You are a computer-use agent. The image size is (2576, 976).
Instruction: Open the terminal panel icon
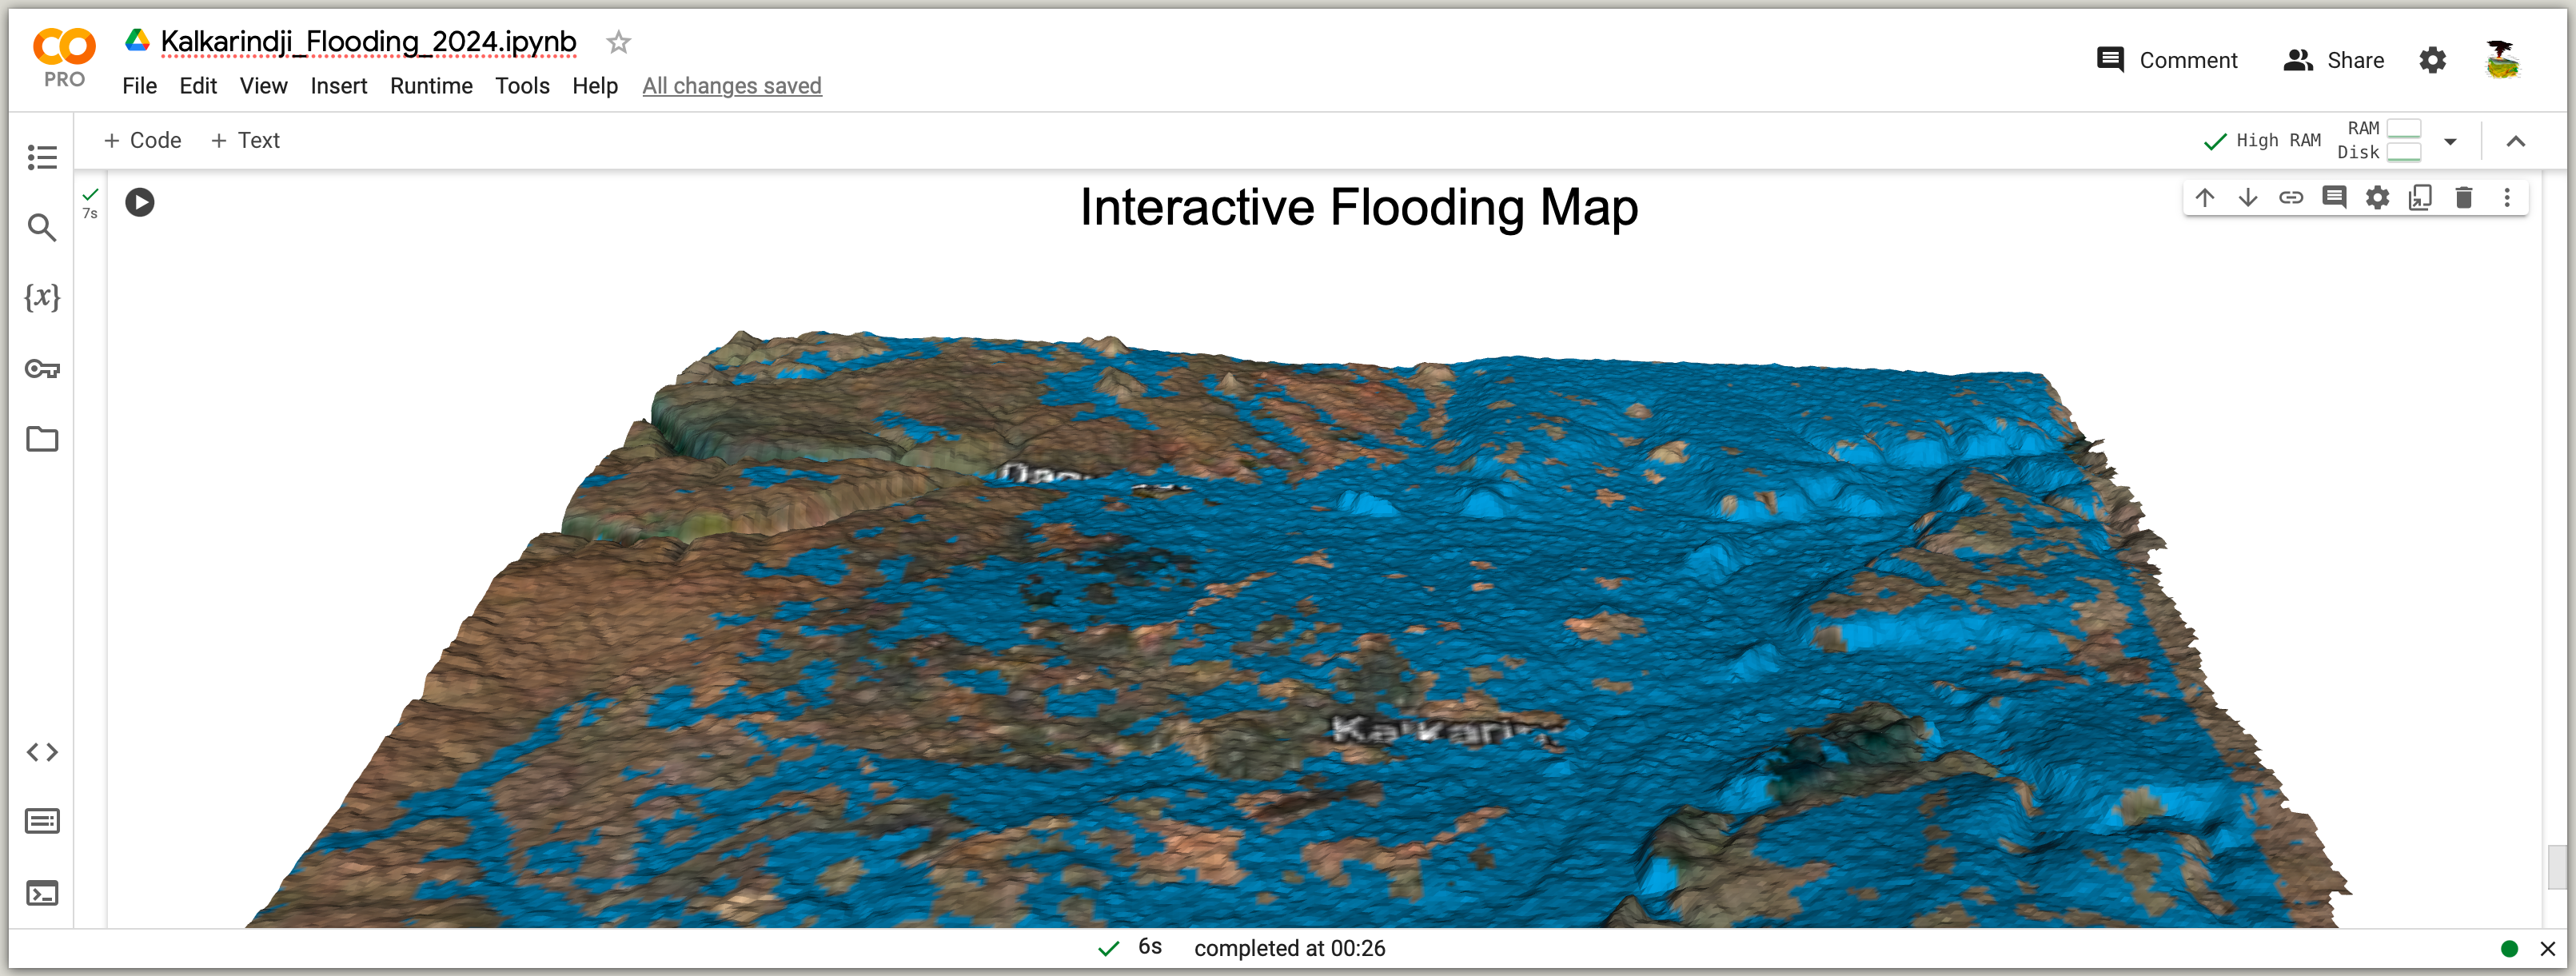tap(42, 893)
